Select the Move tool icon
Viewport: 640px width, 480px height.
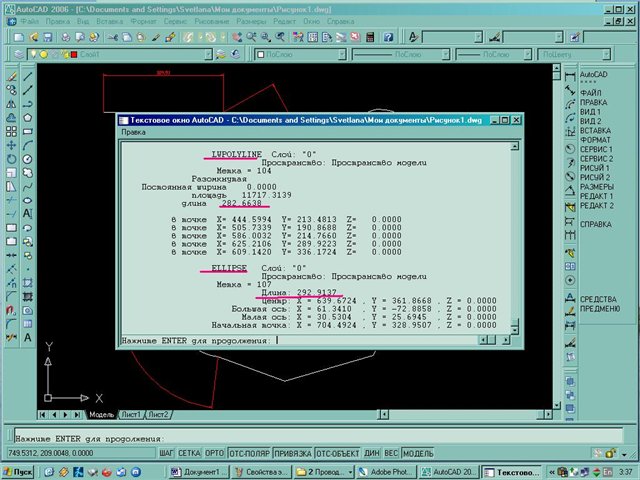[x=10, y=144]
